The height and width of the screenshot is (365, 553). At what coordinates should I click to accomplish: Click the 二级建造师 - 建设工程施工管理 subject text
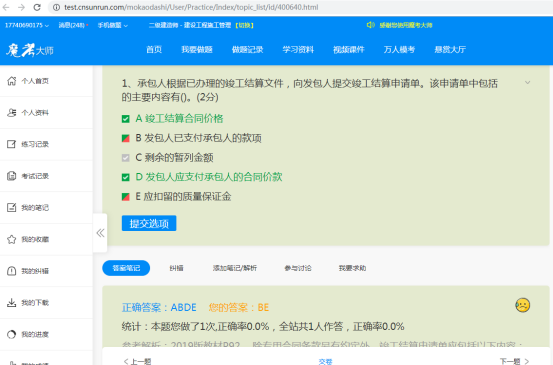coord(190,25)
